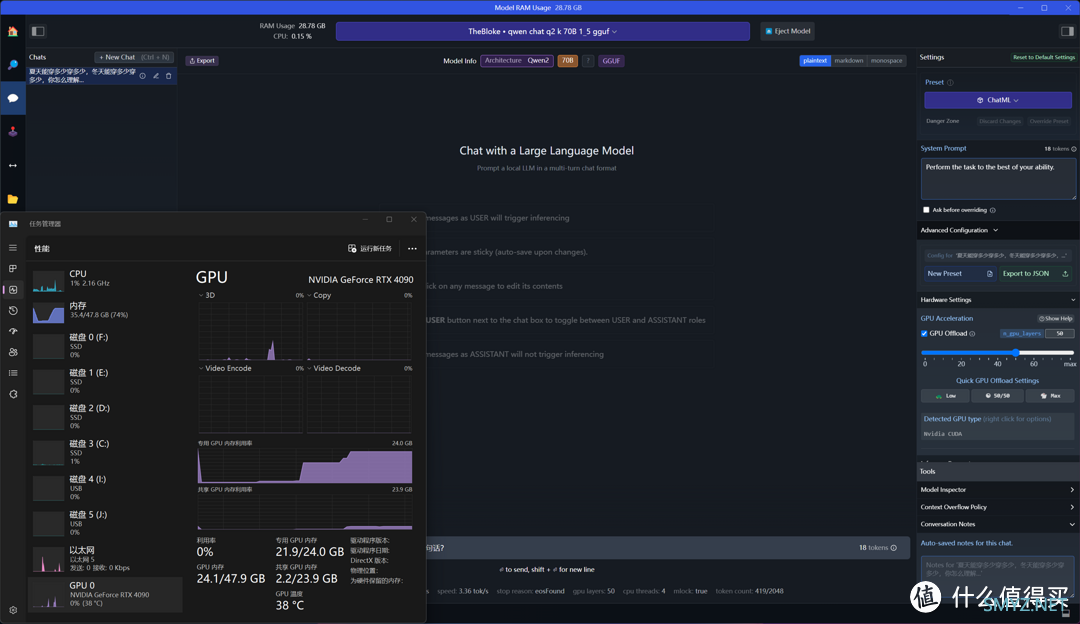Screen dimensions: 1080x624
Task: Open the folder icon for My Models
Action: tap(12, 199)
